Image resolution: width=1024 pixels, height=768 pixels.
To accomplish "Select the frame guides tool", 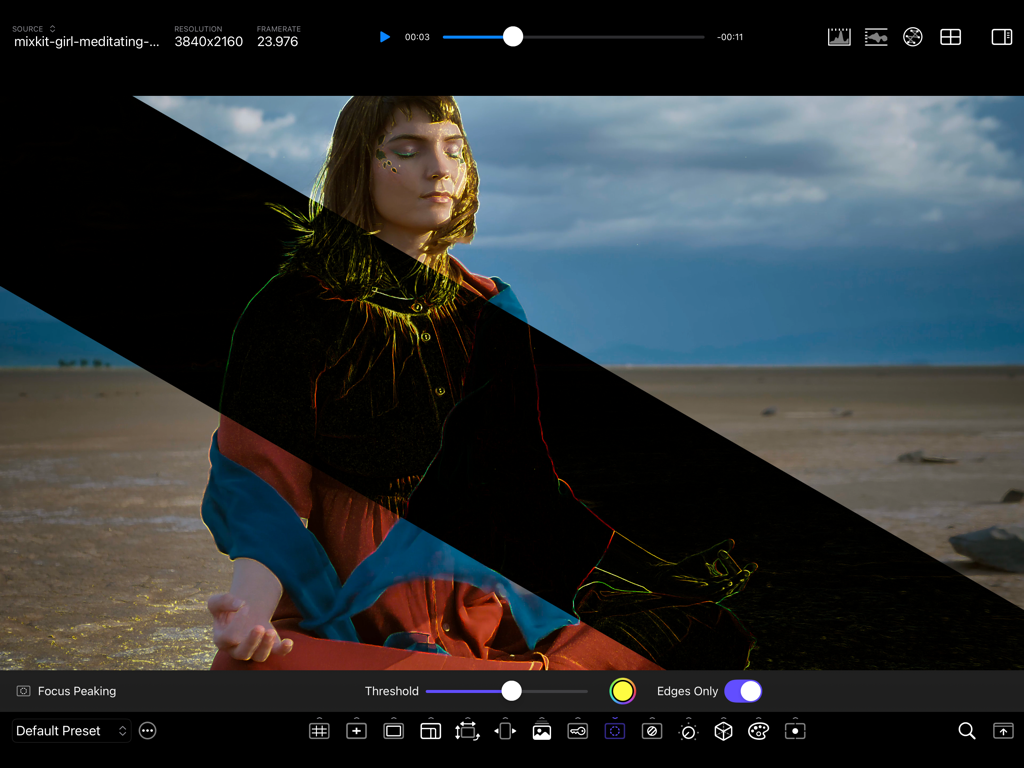I will point(393,730).
